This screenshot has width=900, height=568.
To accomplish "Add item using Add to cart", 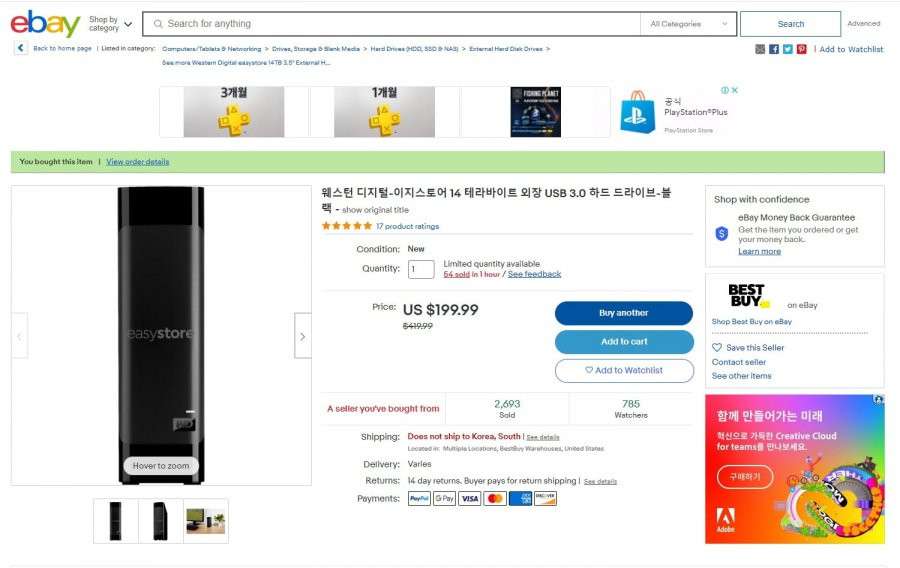I will point(624,342).
